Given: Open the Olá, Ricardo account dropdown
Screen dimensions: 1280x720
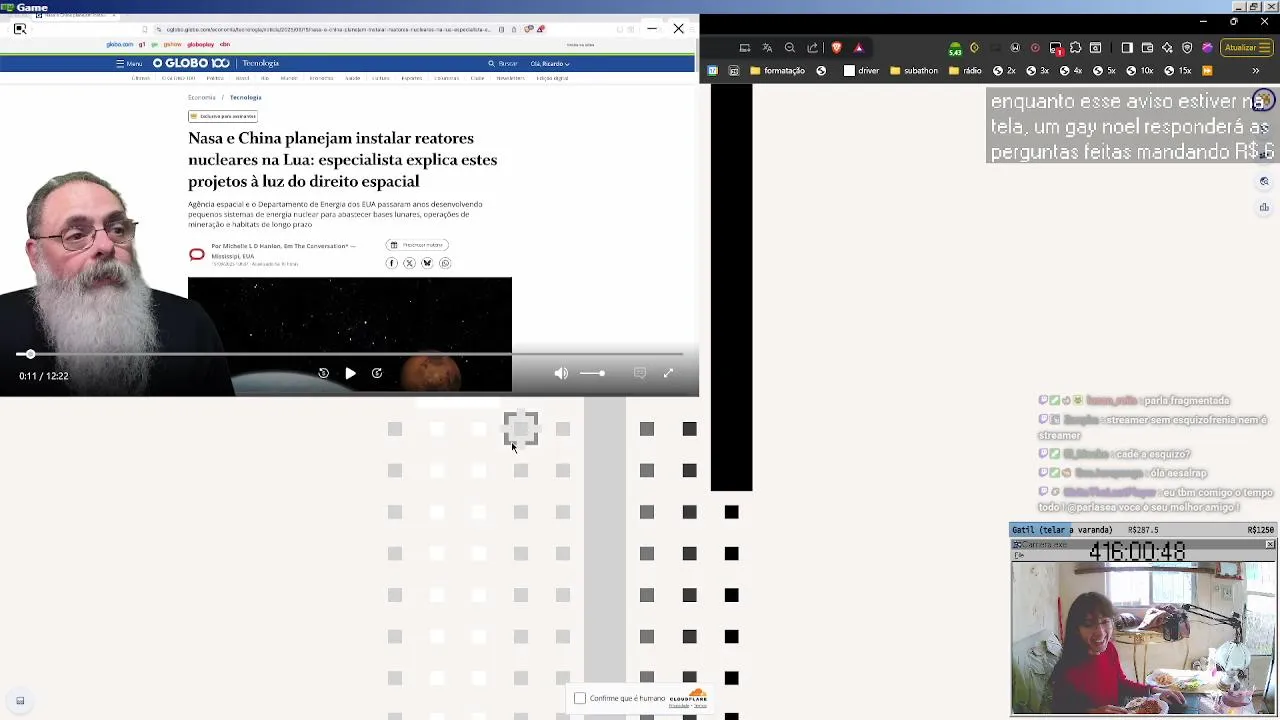Looking at the screenshot, I should point(550,63).
